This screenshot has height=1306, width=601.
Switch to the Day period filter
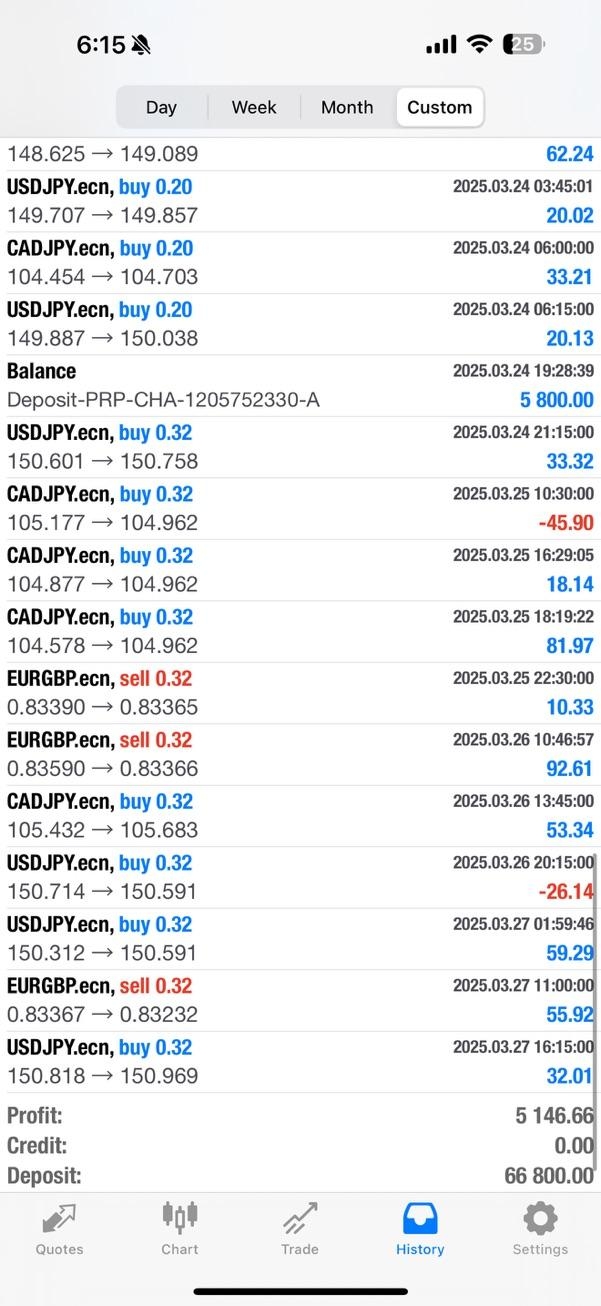pos(161,107)
